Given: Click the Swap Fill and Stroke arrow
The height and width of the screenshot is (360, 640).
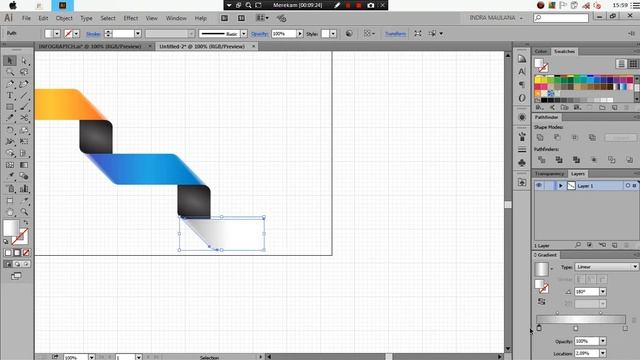Looking at the screenshot, I should tap(26, 223).
